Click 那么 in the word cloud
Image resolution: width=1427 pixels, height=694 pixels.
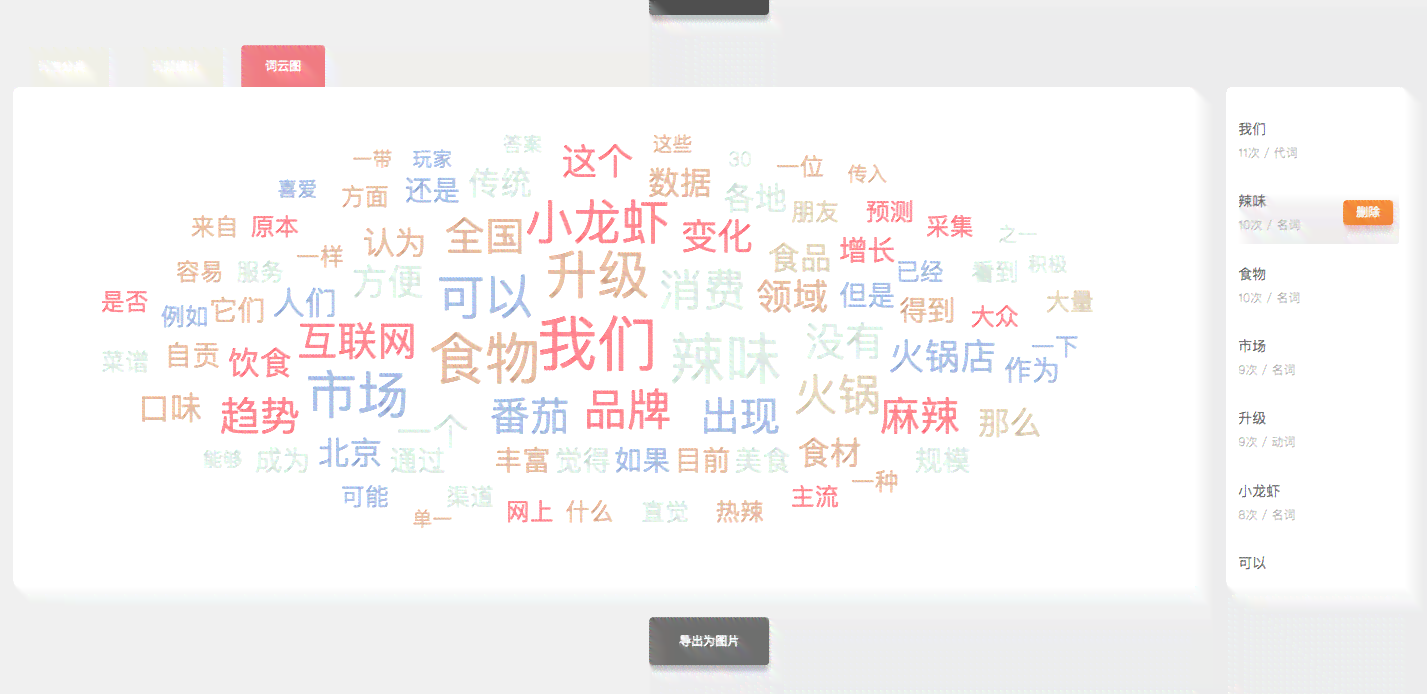1009,423
